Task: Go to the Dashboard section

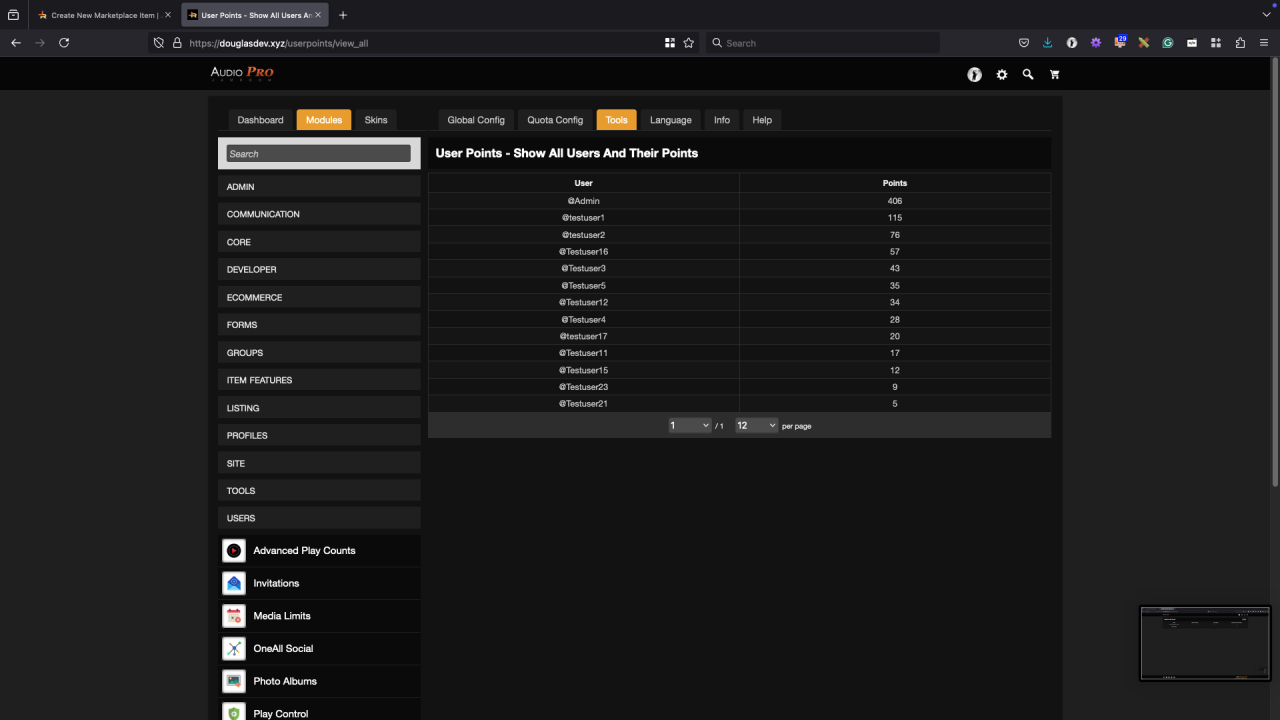Action: tap(260, 120)
